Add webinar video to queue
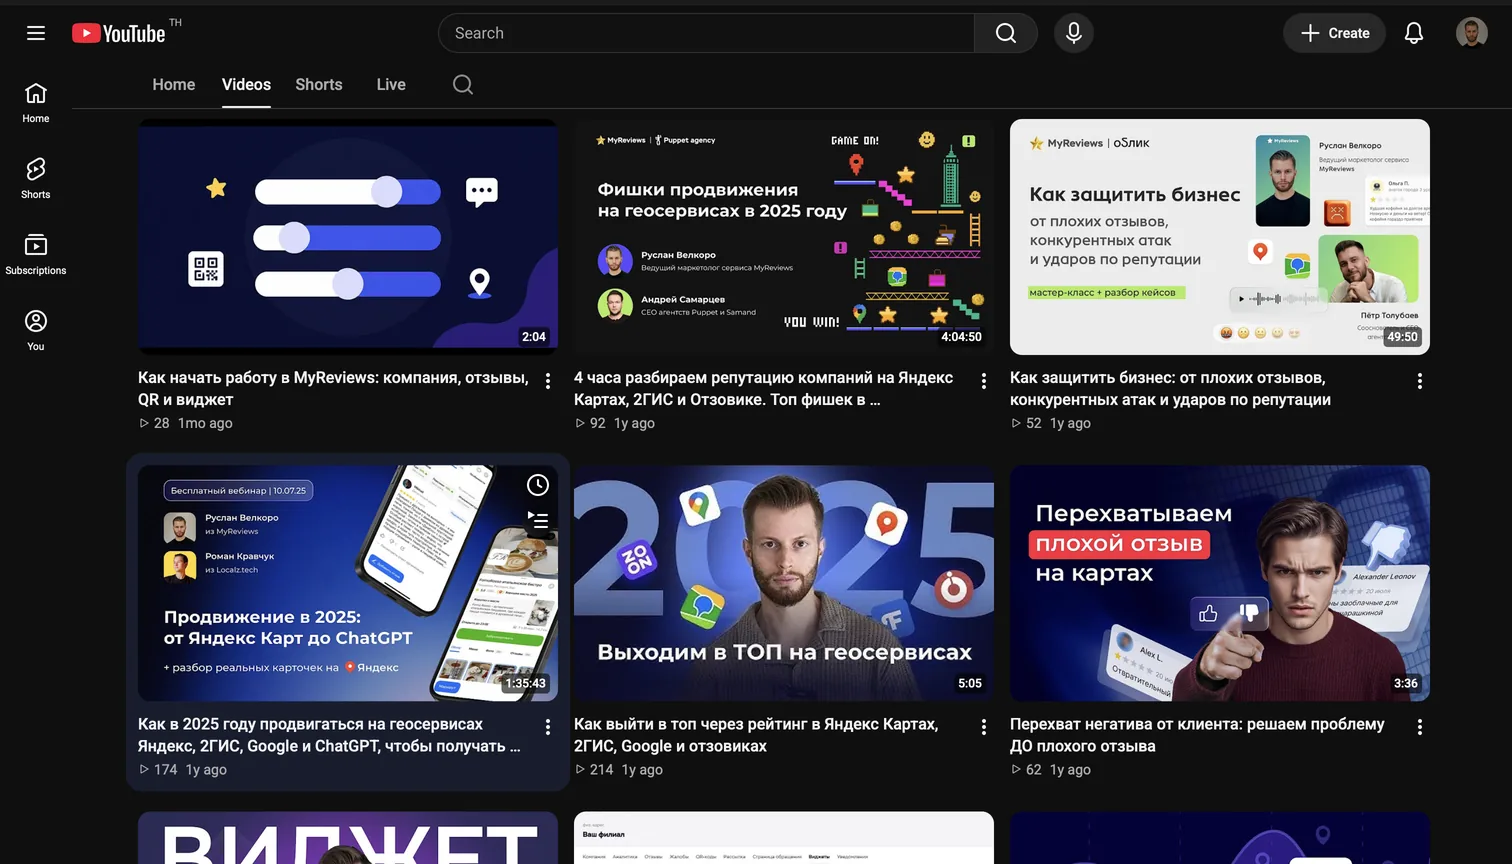 pyautogui.click(x=538, y=520)
